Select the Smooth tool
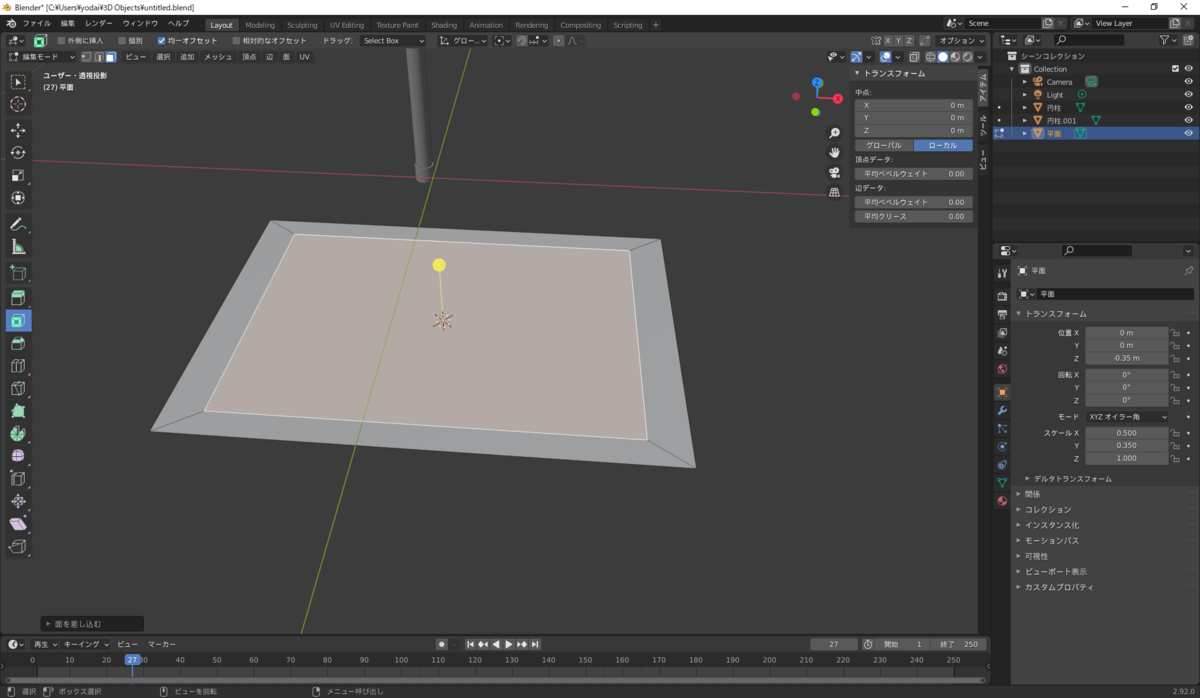Image resolution: width=1200 pixels, height=698 pixels. point(18,456)
